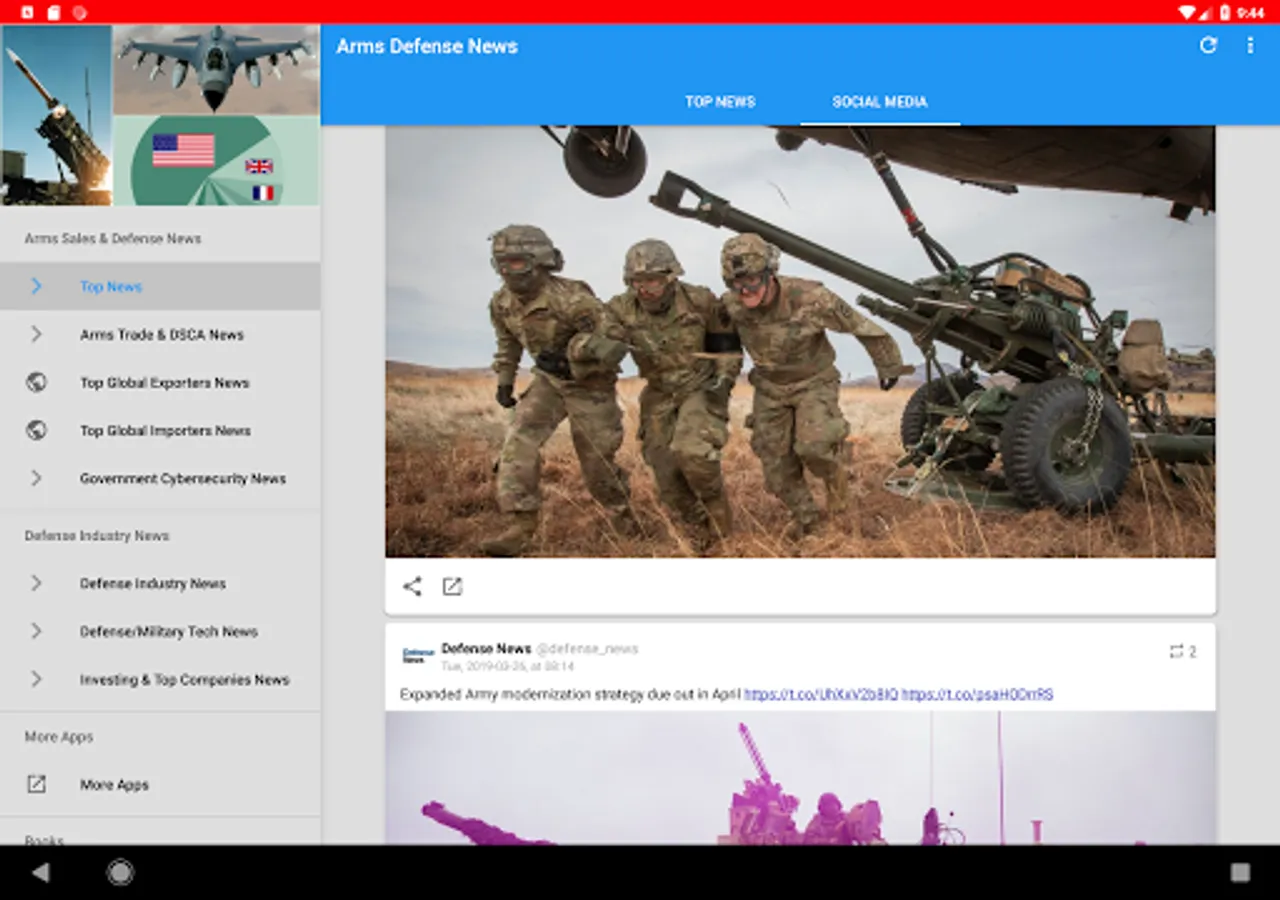This screenshot has height=900, width=1280.
Task: Open the @defense_news handle
Action: click(x=587, y=649)
